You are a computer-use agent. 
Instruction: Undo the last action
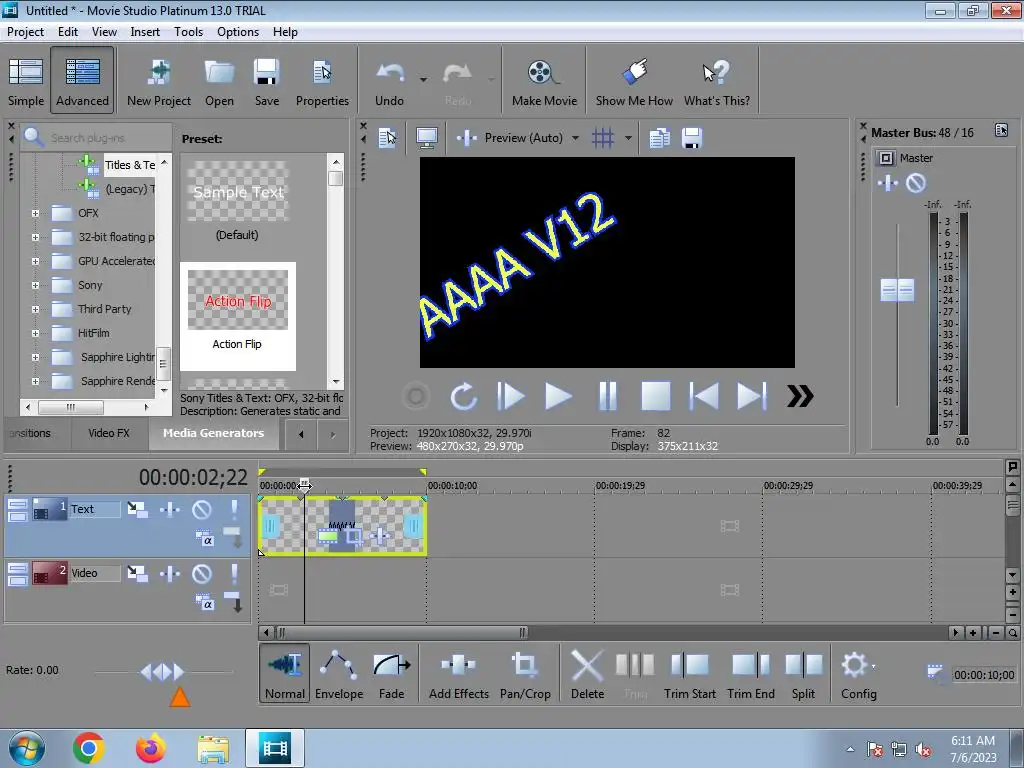[x=389, y=82]
